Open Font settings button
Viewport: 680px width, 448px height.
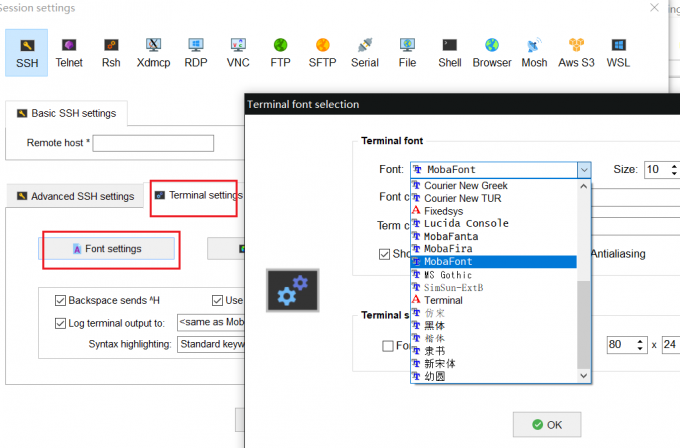tap(107, 249)
